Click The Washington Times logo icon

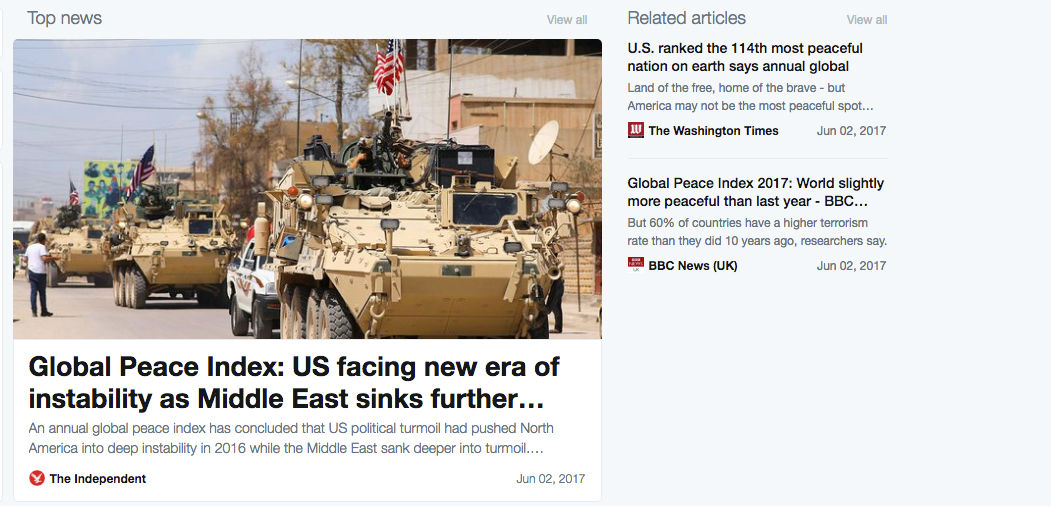pyautogui.click(x=635, y=130)
